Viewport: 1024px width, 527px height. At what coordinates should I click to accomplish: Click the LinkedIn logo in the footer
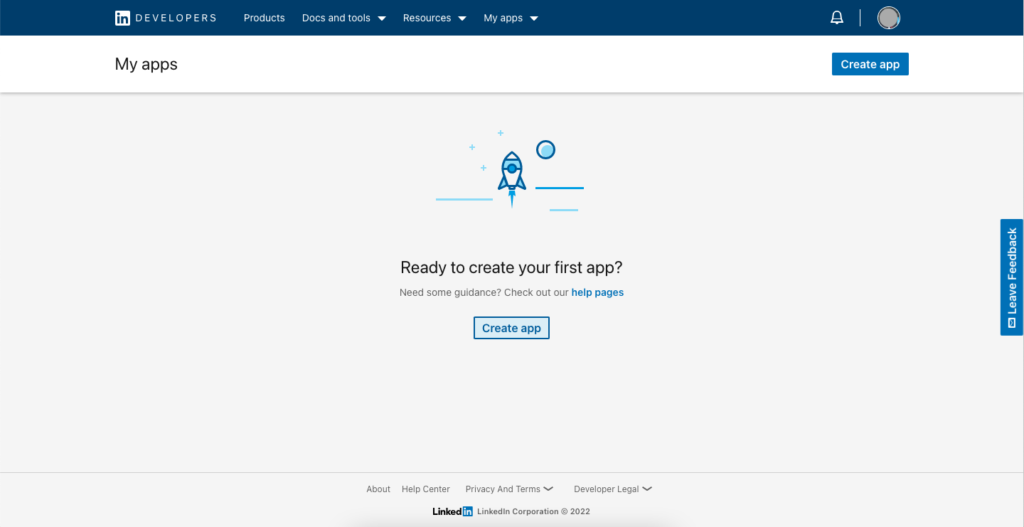(452, 511)
